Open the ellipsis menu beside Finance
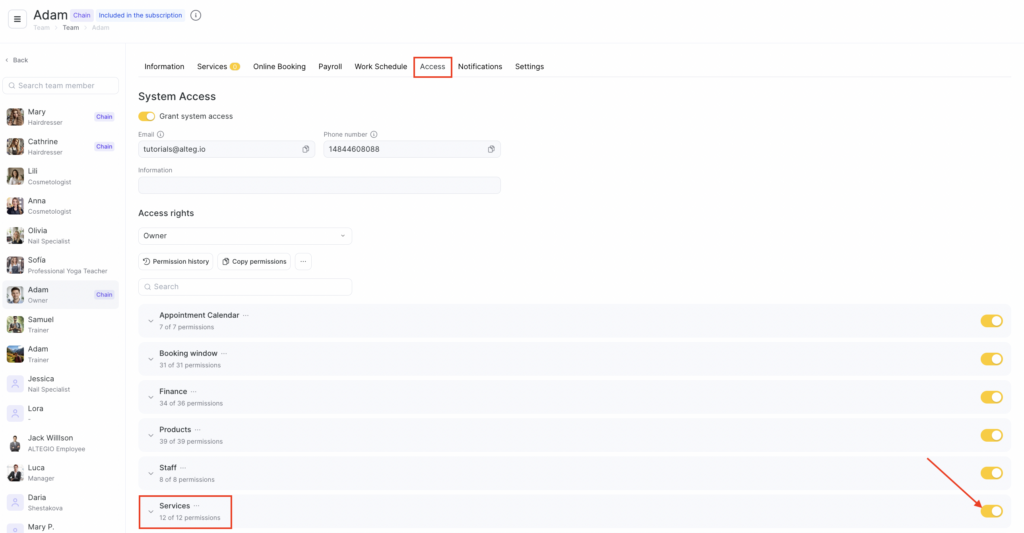The height and width of the screenshot is (533, 1024). pyautogui.click(x=194, y=392)
